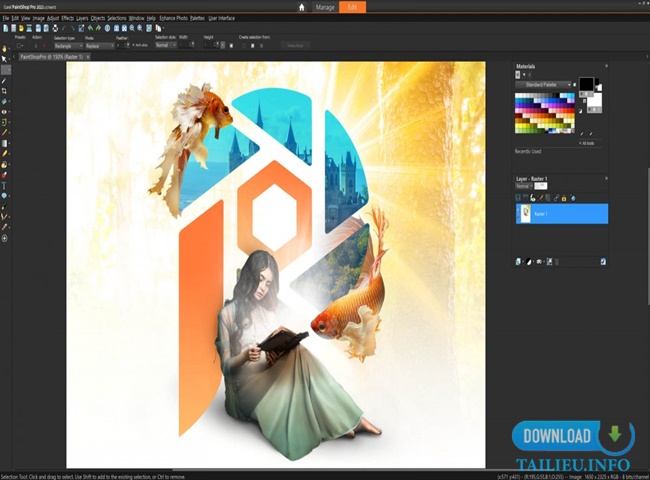Viewport: 650px width, 480px height.
Task: Select the Crop tool
Action: click(x=4, y=91)
